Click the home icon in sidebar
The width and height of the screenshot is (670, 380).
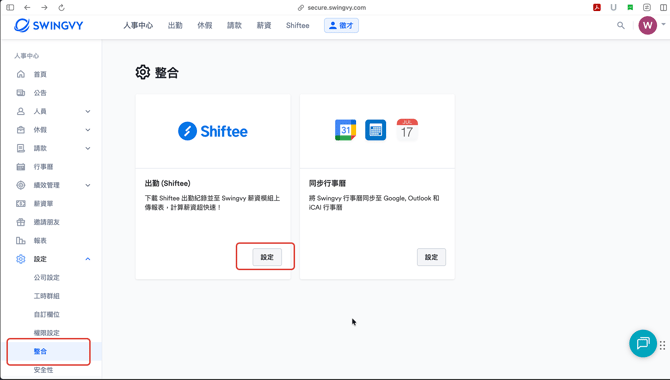pyautogui.click(x=21, y=74)
